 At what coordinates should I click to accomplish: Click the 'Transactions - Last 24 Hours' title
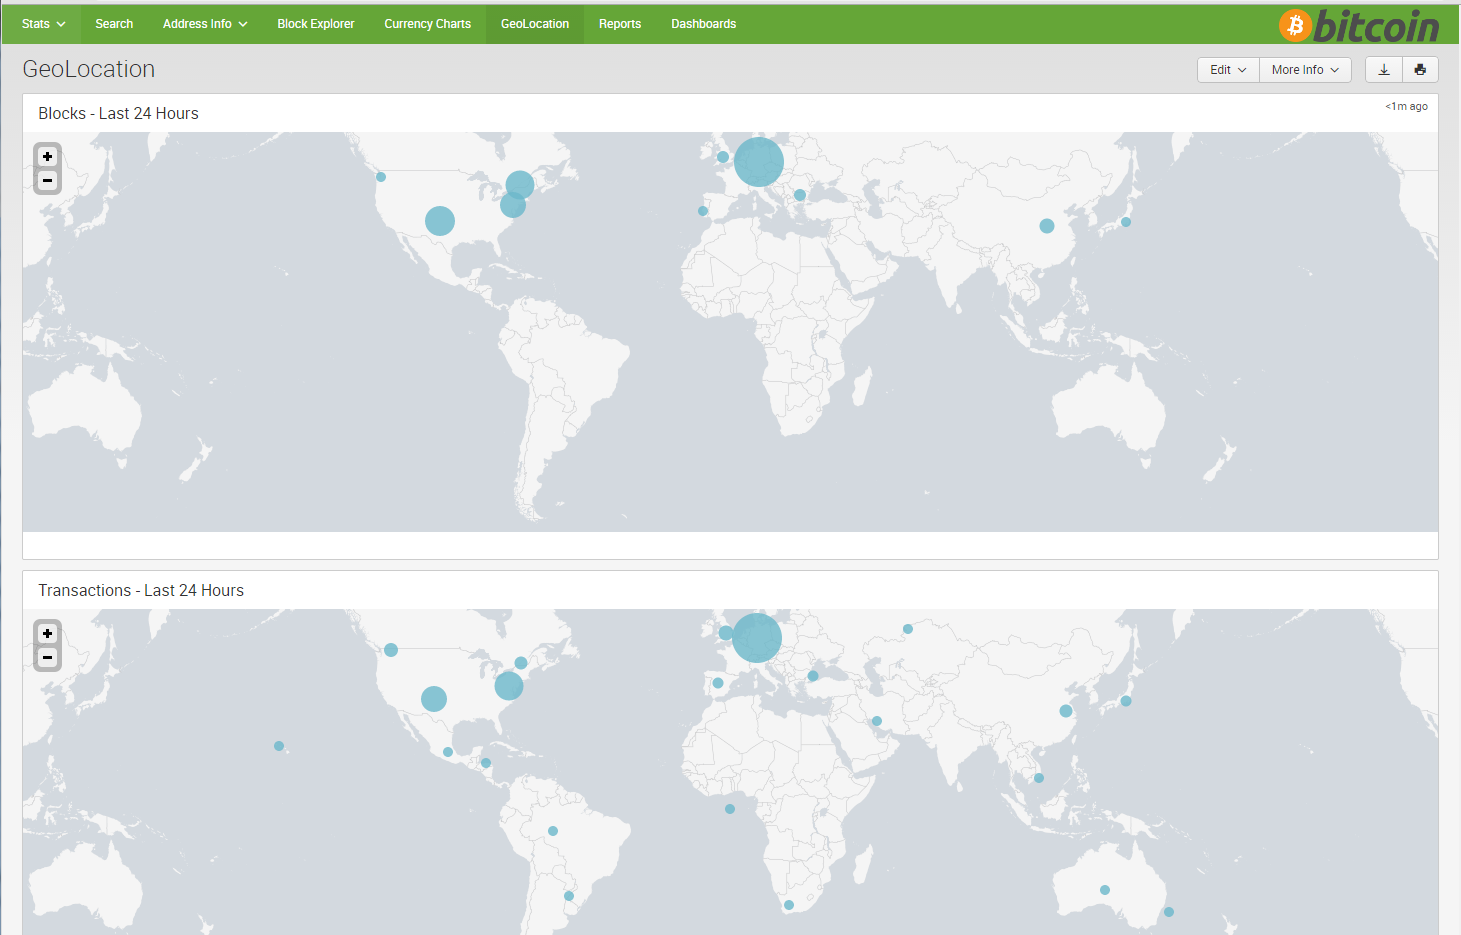[141, 591]
